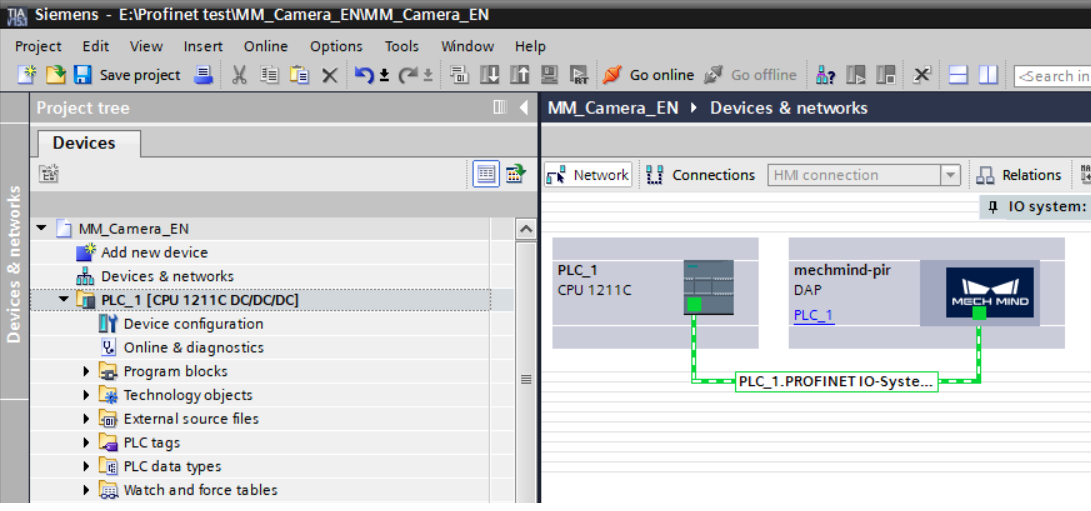
Task: Click the Start runtime RT icon
Action: point(580,74)
